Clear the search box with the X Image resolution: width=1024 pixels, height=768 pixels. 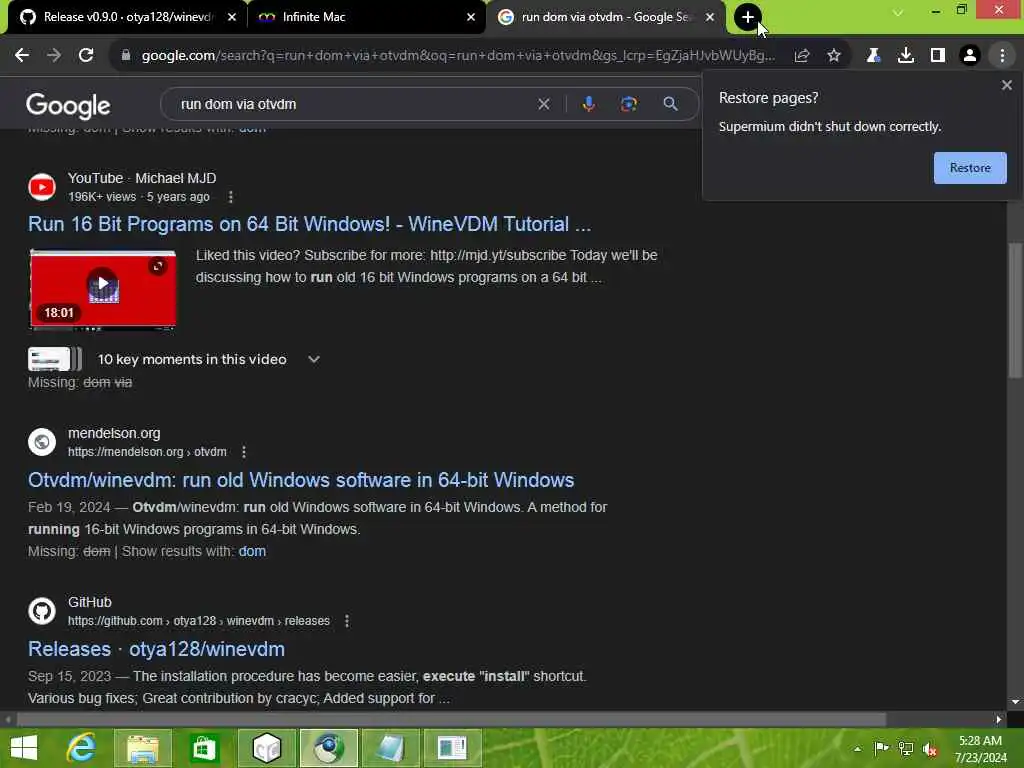click(x=543, y=104)
